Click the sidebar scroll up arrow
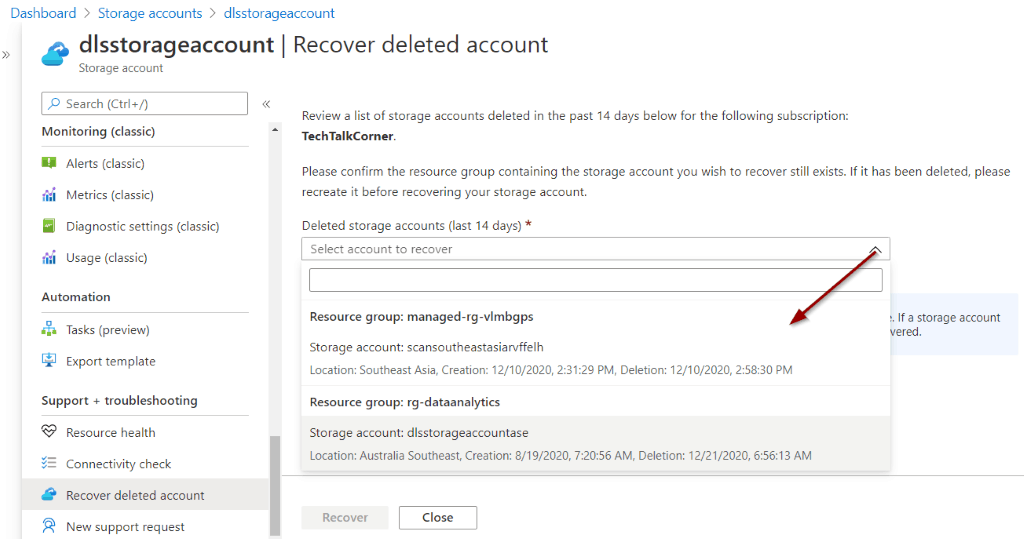Screen dimensions: 1024x539 (x=275, y=130)
